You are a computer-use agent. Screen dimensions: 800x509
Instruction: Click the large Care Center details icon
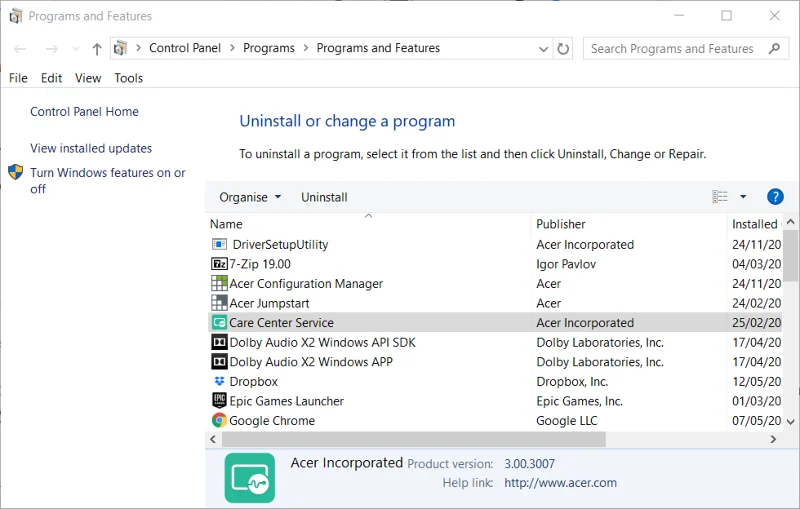[x=249, y=478]
